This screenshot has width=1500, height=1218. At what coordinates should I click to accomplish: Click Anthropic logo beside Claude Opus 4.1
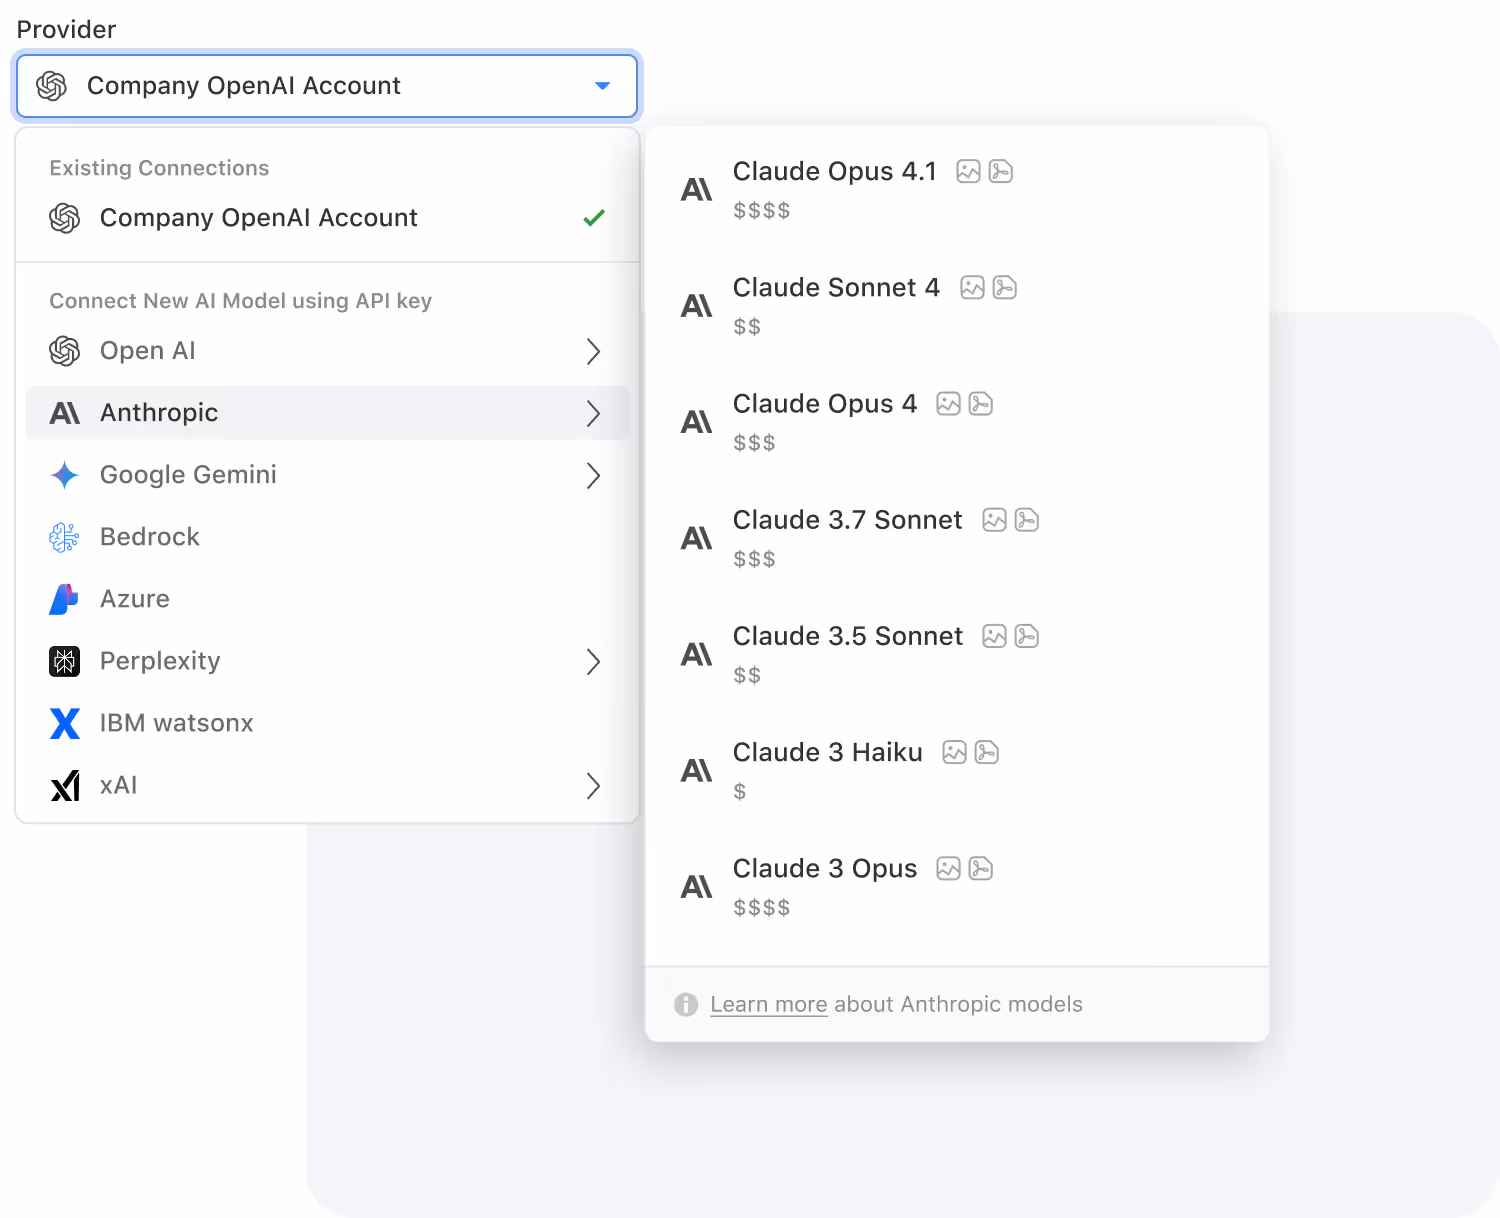697,189
